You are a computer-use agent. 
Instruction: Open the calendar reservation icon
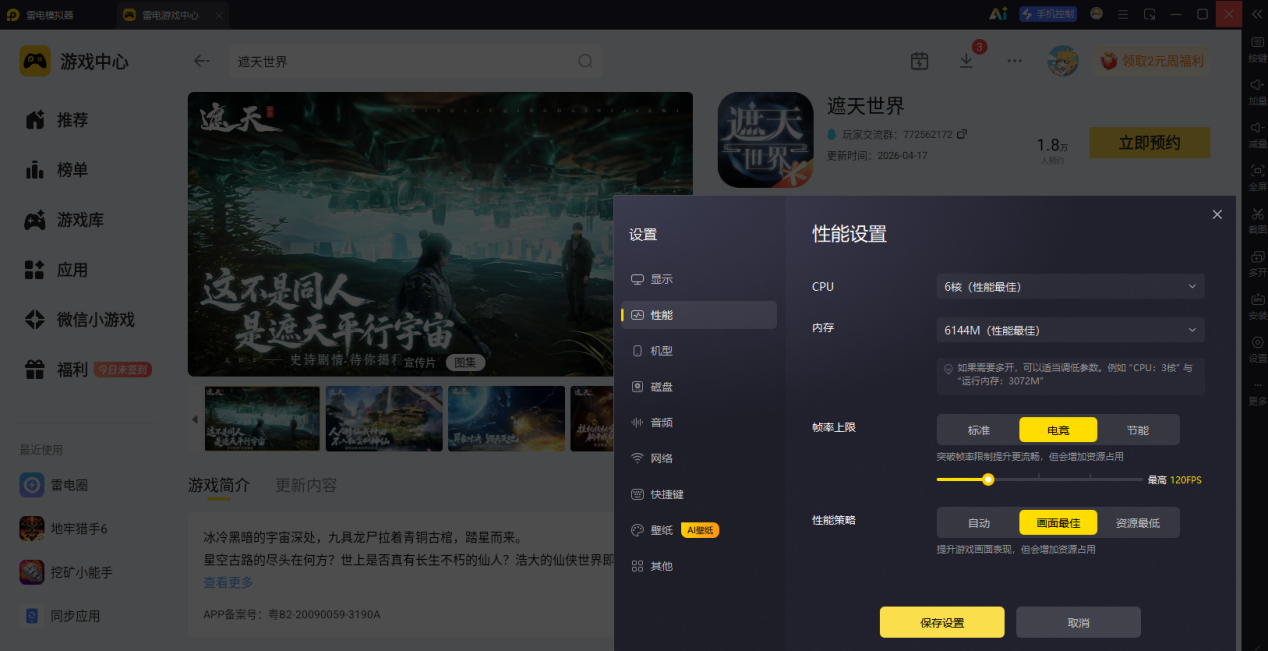[x=920, y=61]
